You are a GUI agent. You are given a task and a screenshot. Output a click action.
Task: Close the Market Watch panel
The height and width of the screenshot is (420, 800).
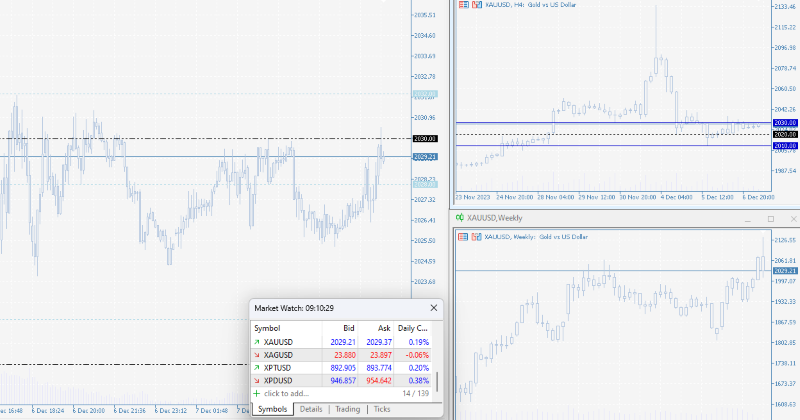click(x=434, y=308)
